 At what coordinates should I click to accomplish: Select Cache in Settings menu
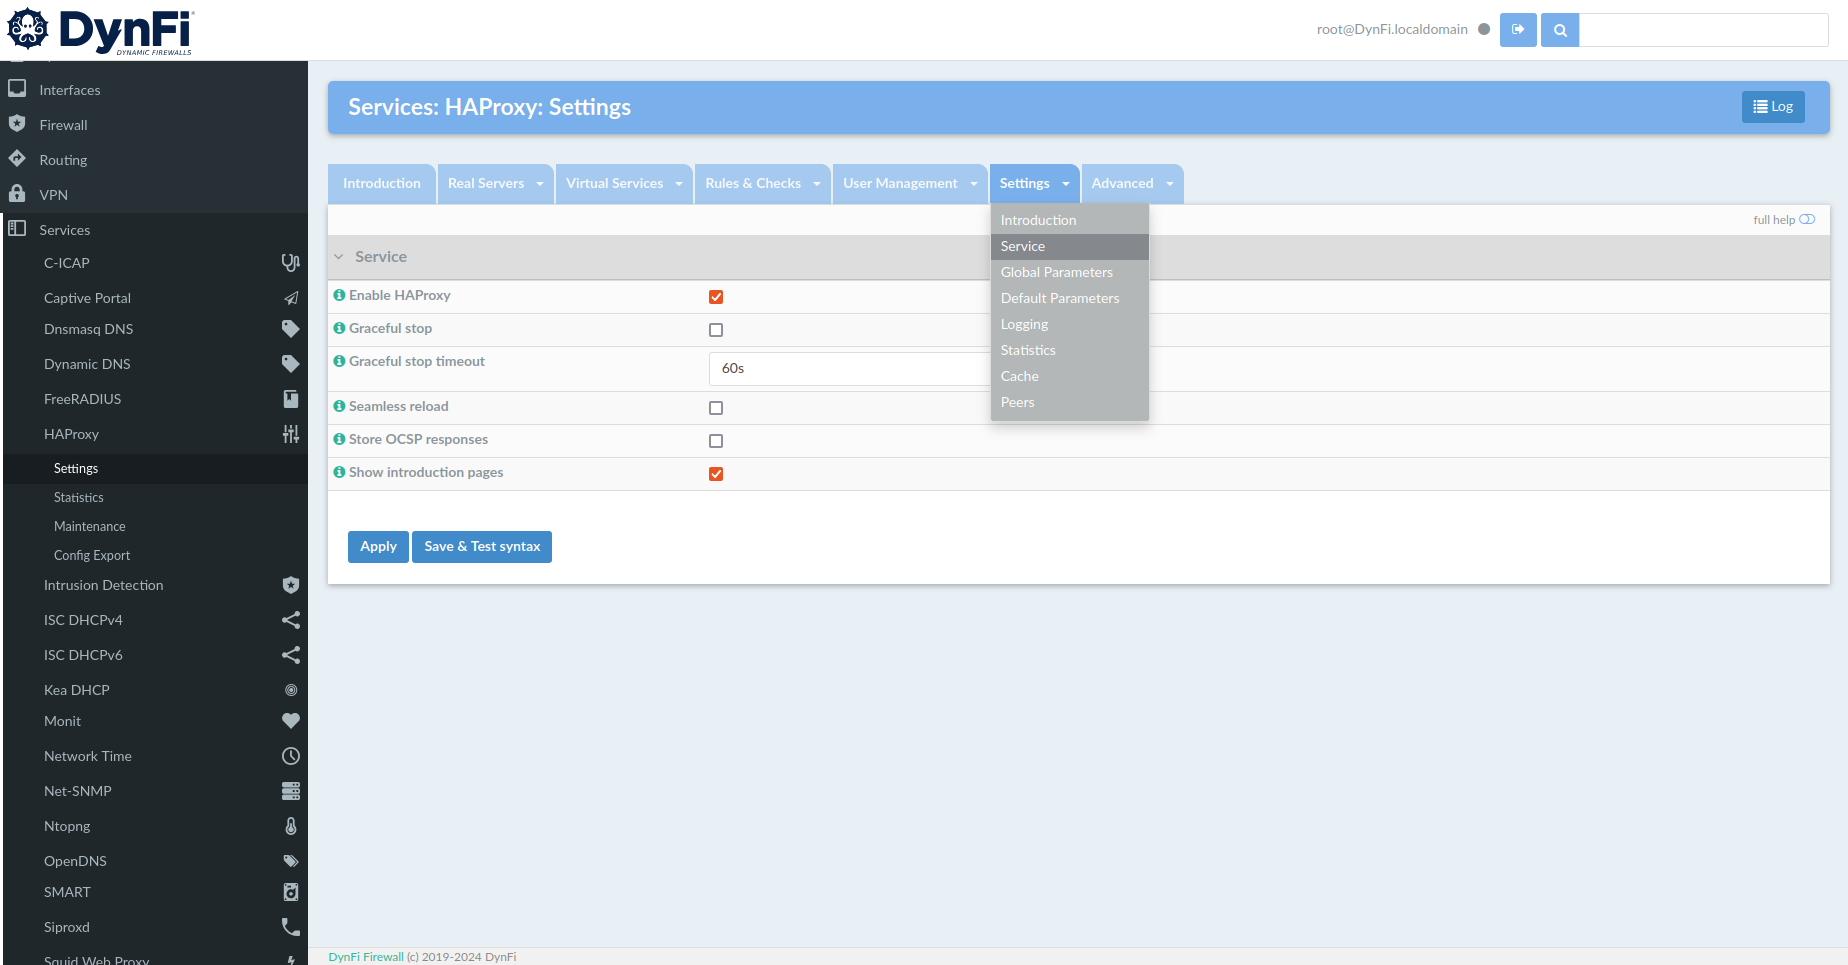pyautogui.click(x=1070, y=376)
